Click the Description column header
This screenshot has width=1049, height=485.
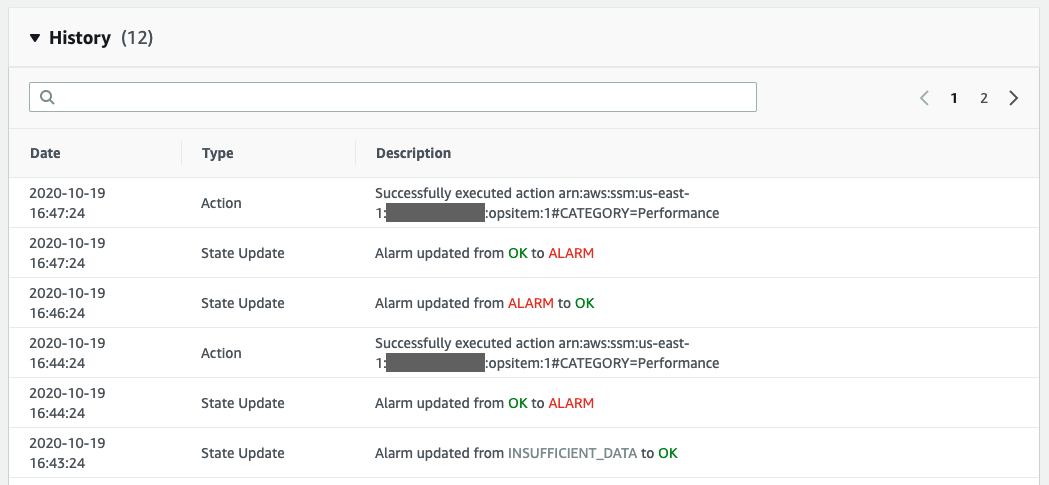click(413, 153)
